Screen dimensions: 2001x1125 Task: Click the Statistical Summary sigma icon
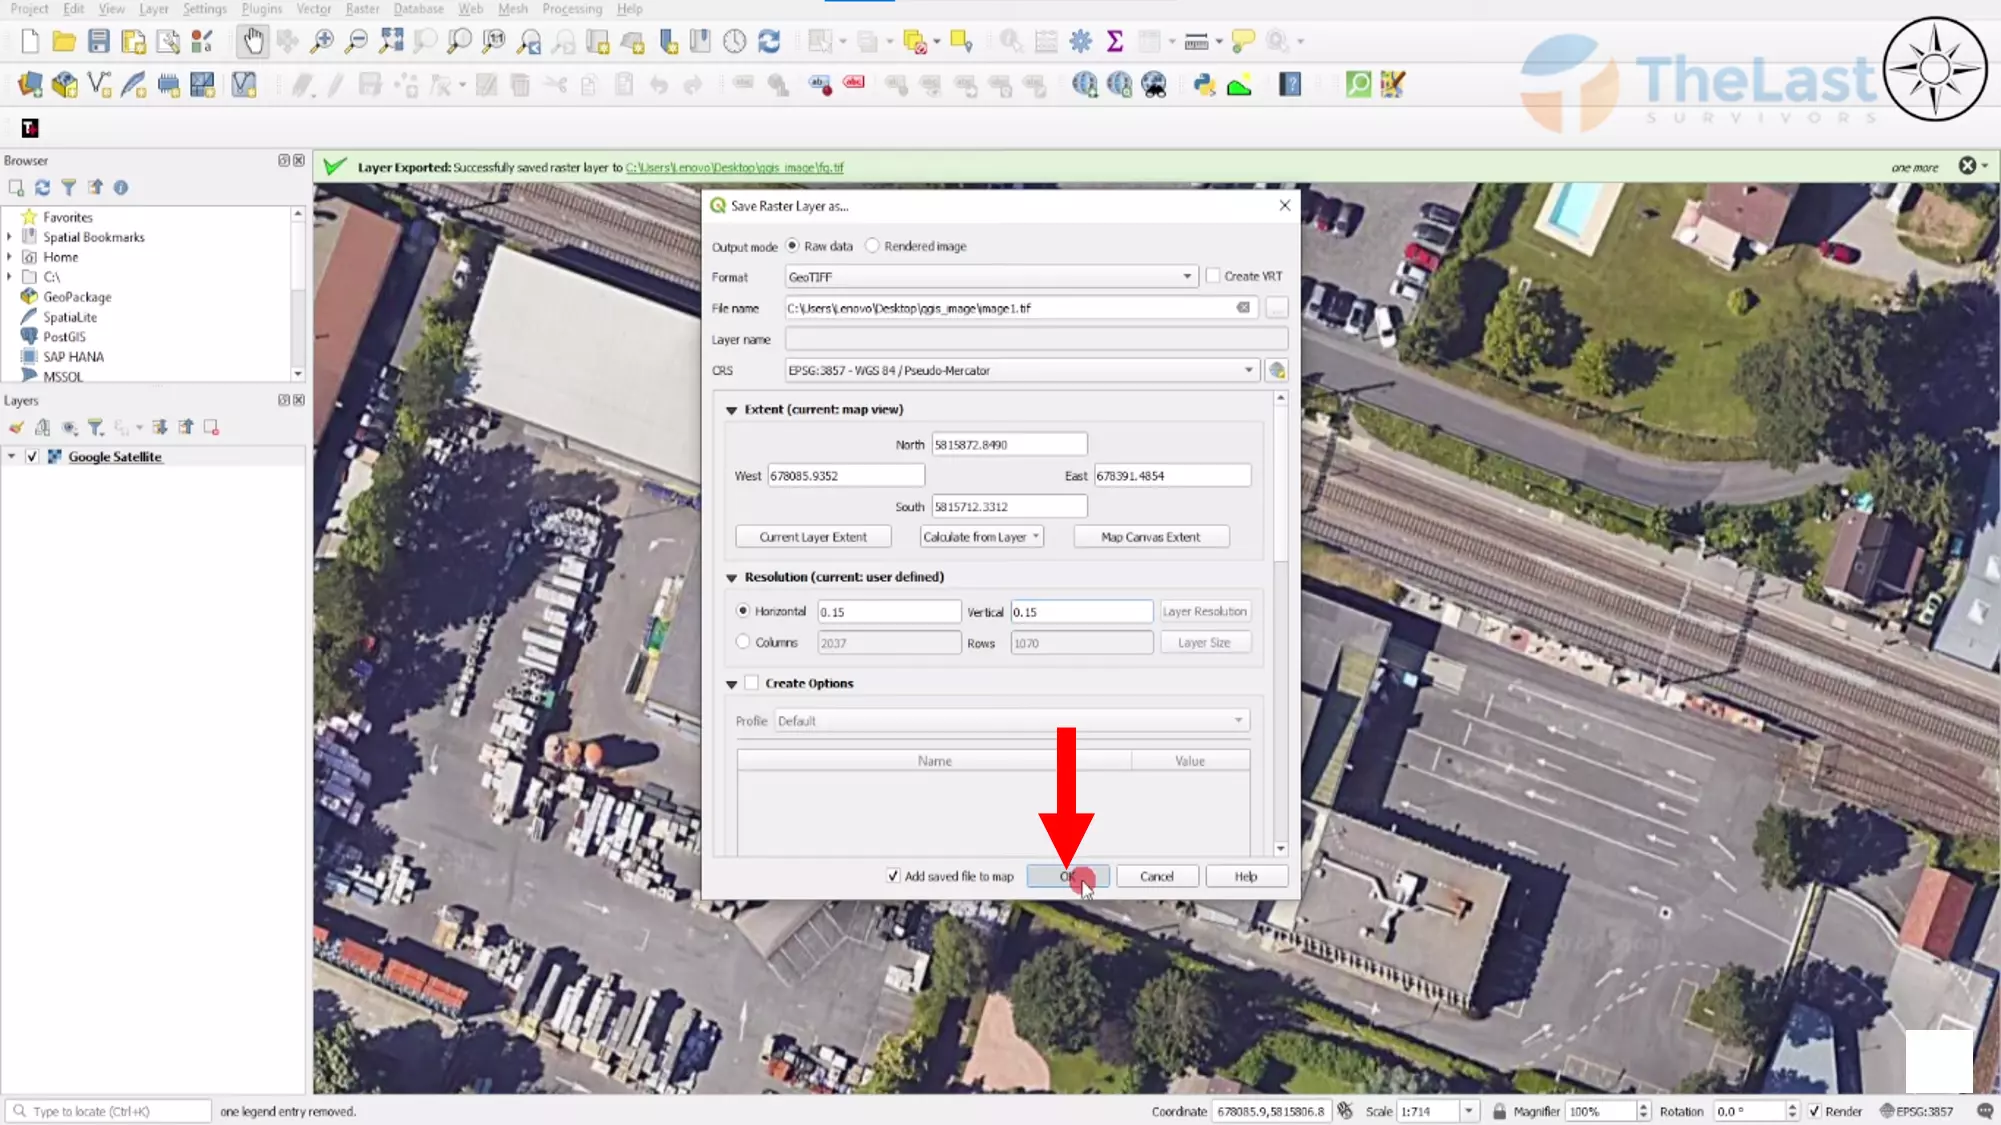coord(1114,41)
